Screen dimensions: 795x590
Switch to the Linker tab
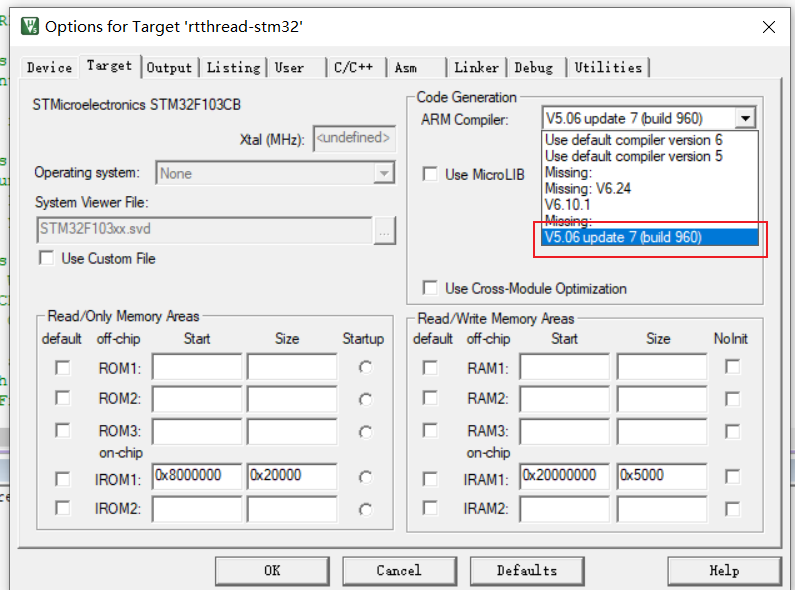(477, 67)
